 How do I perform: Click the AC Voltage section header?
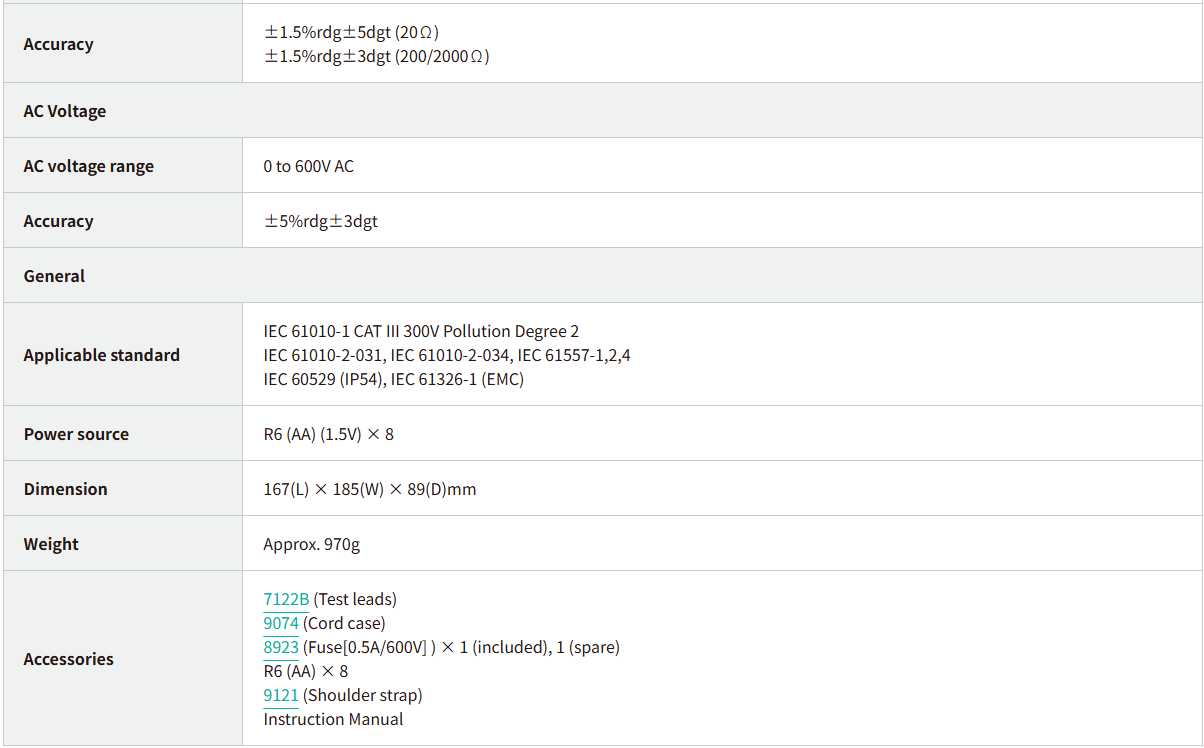[65, 111]
